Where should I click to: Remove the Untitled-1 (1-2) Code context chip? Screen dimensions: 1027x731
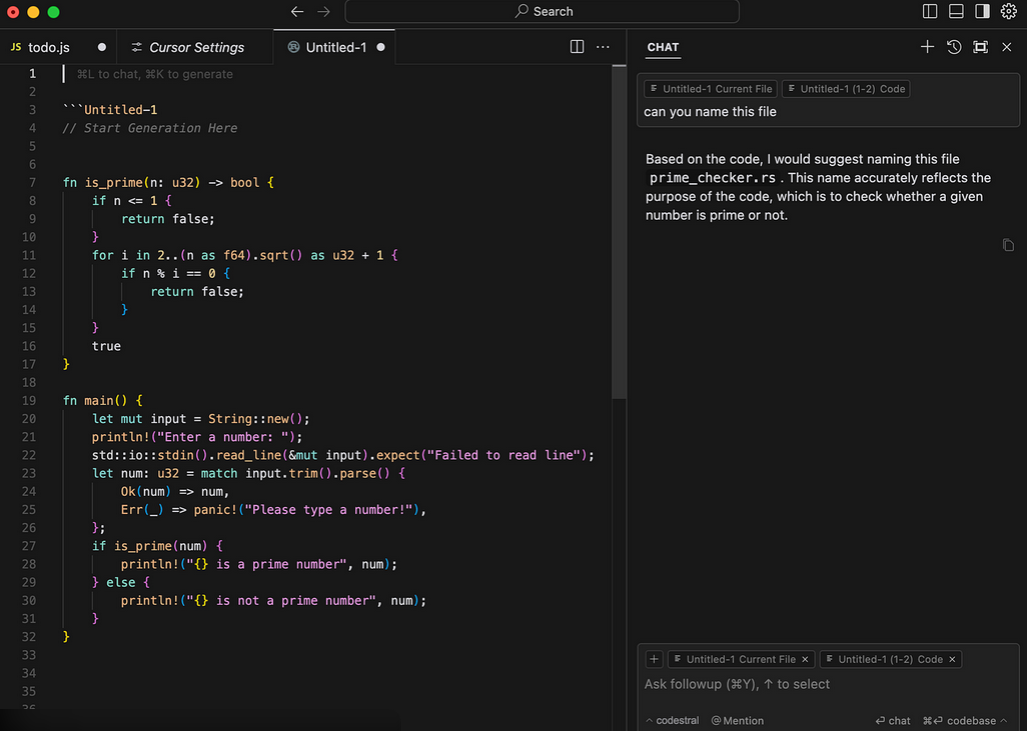pyautogui.click(x=952, y=660)
